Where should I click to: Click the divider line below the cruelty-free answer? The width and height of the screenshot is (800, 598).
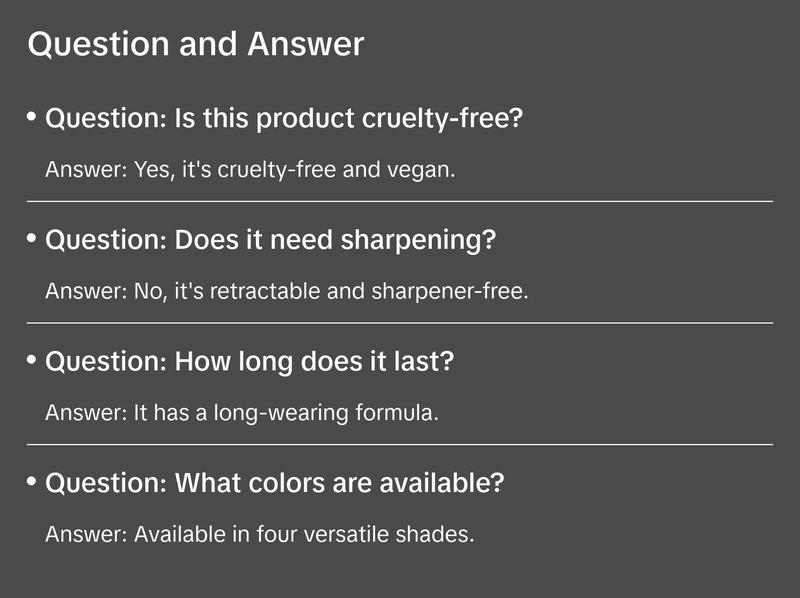[400, 201]
